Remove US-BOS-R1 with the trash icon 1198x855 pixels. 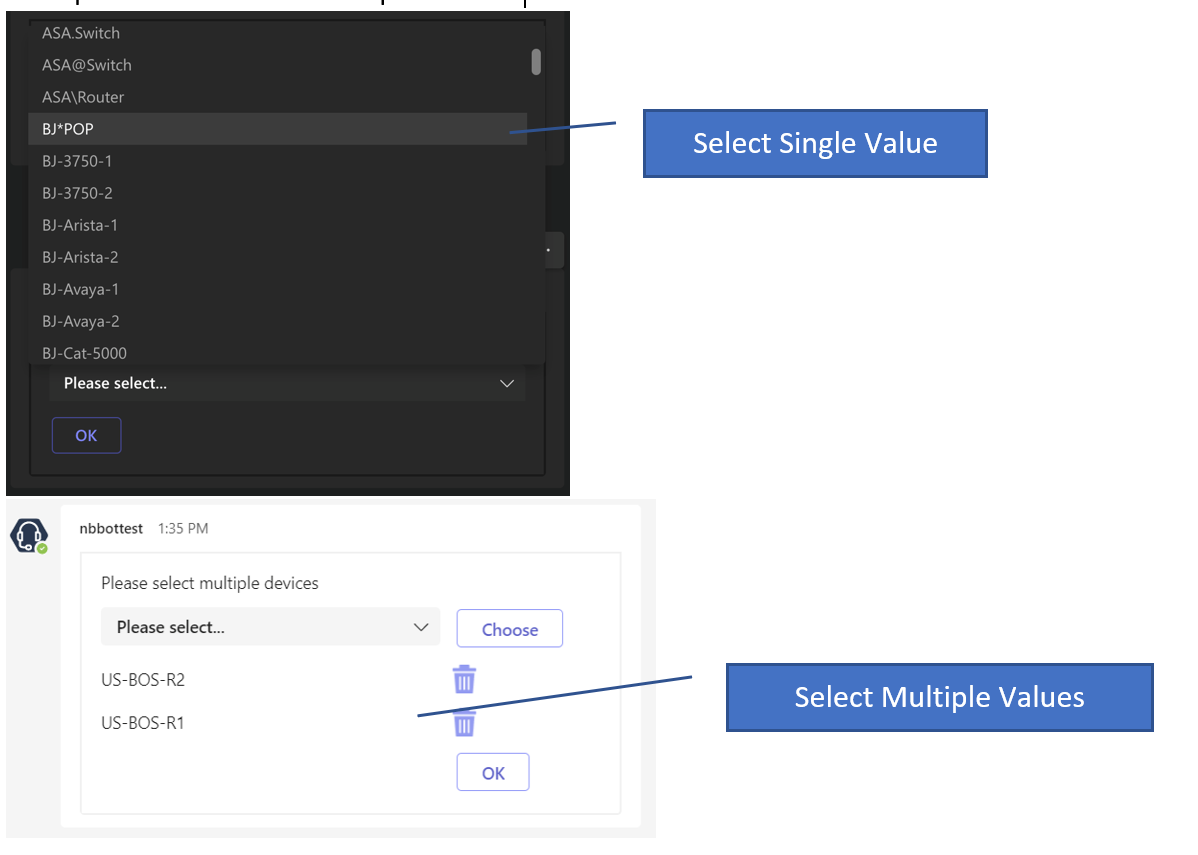point(464,723)
